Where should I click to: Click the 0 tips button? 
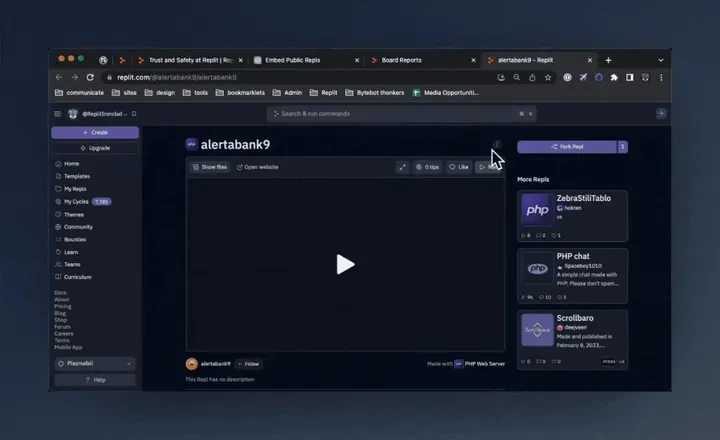(428, 167)
